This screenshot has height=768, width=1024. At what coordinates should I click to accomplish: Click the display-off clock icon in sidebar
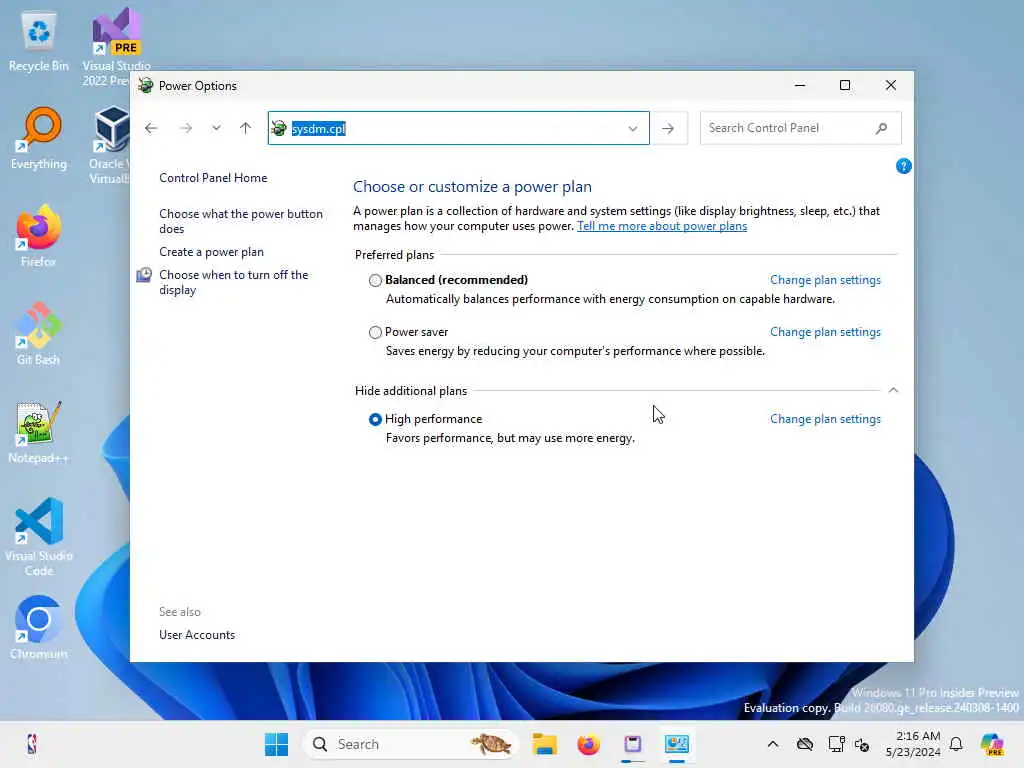point(144,275)
